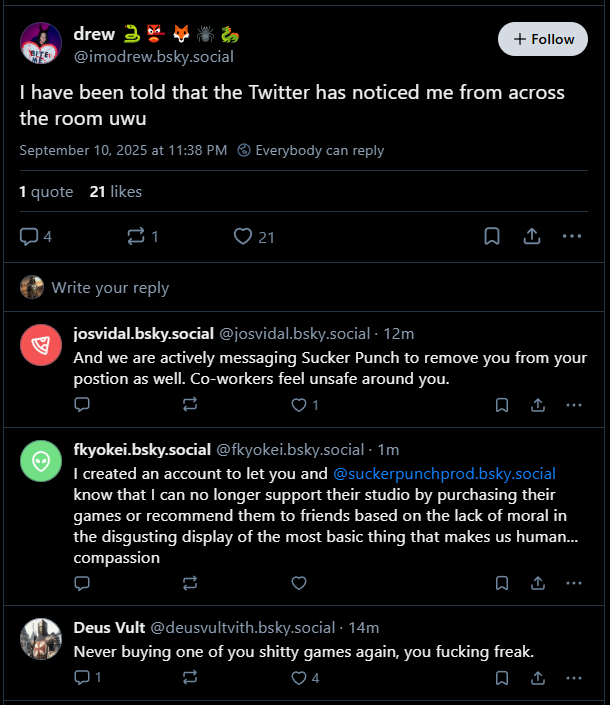Image resolution: width=610 pixels, height=705 pixels.
Task: Like drew's main post with heart icon
Action: 243,236
